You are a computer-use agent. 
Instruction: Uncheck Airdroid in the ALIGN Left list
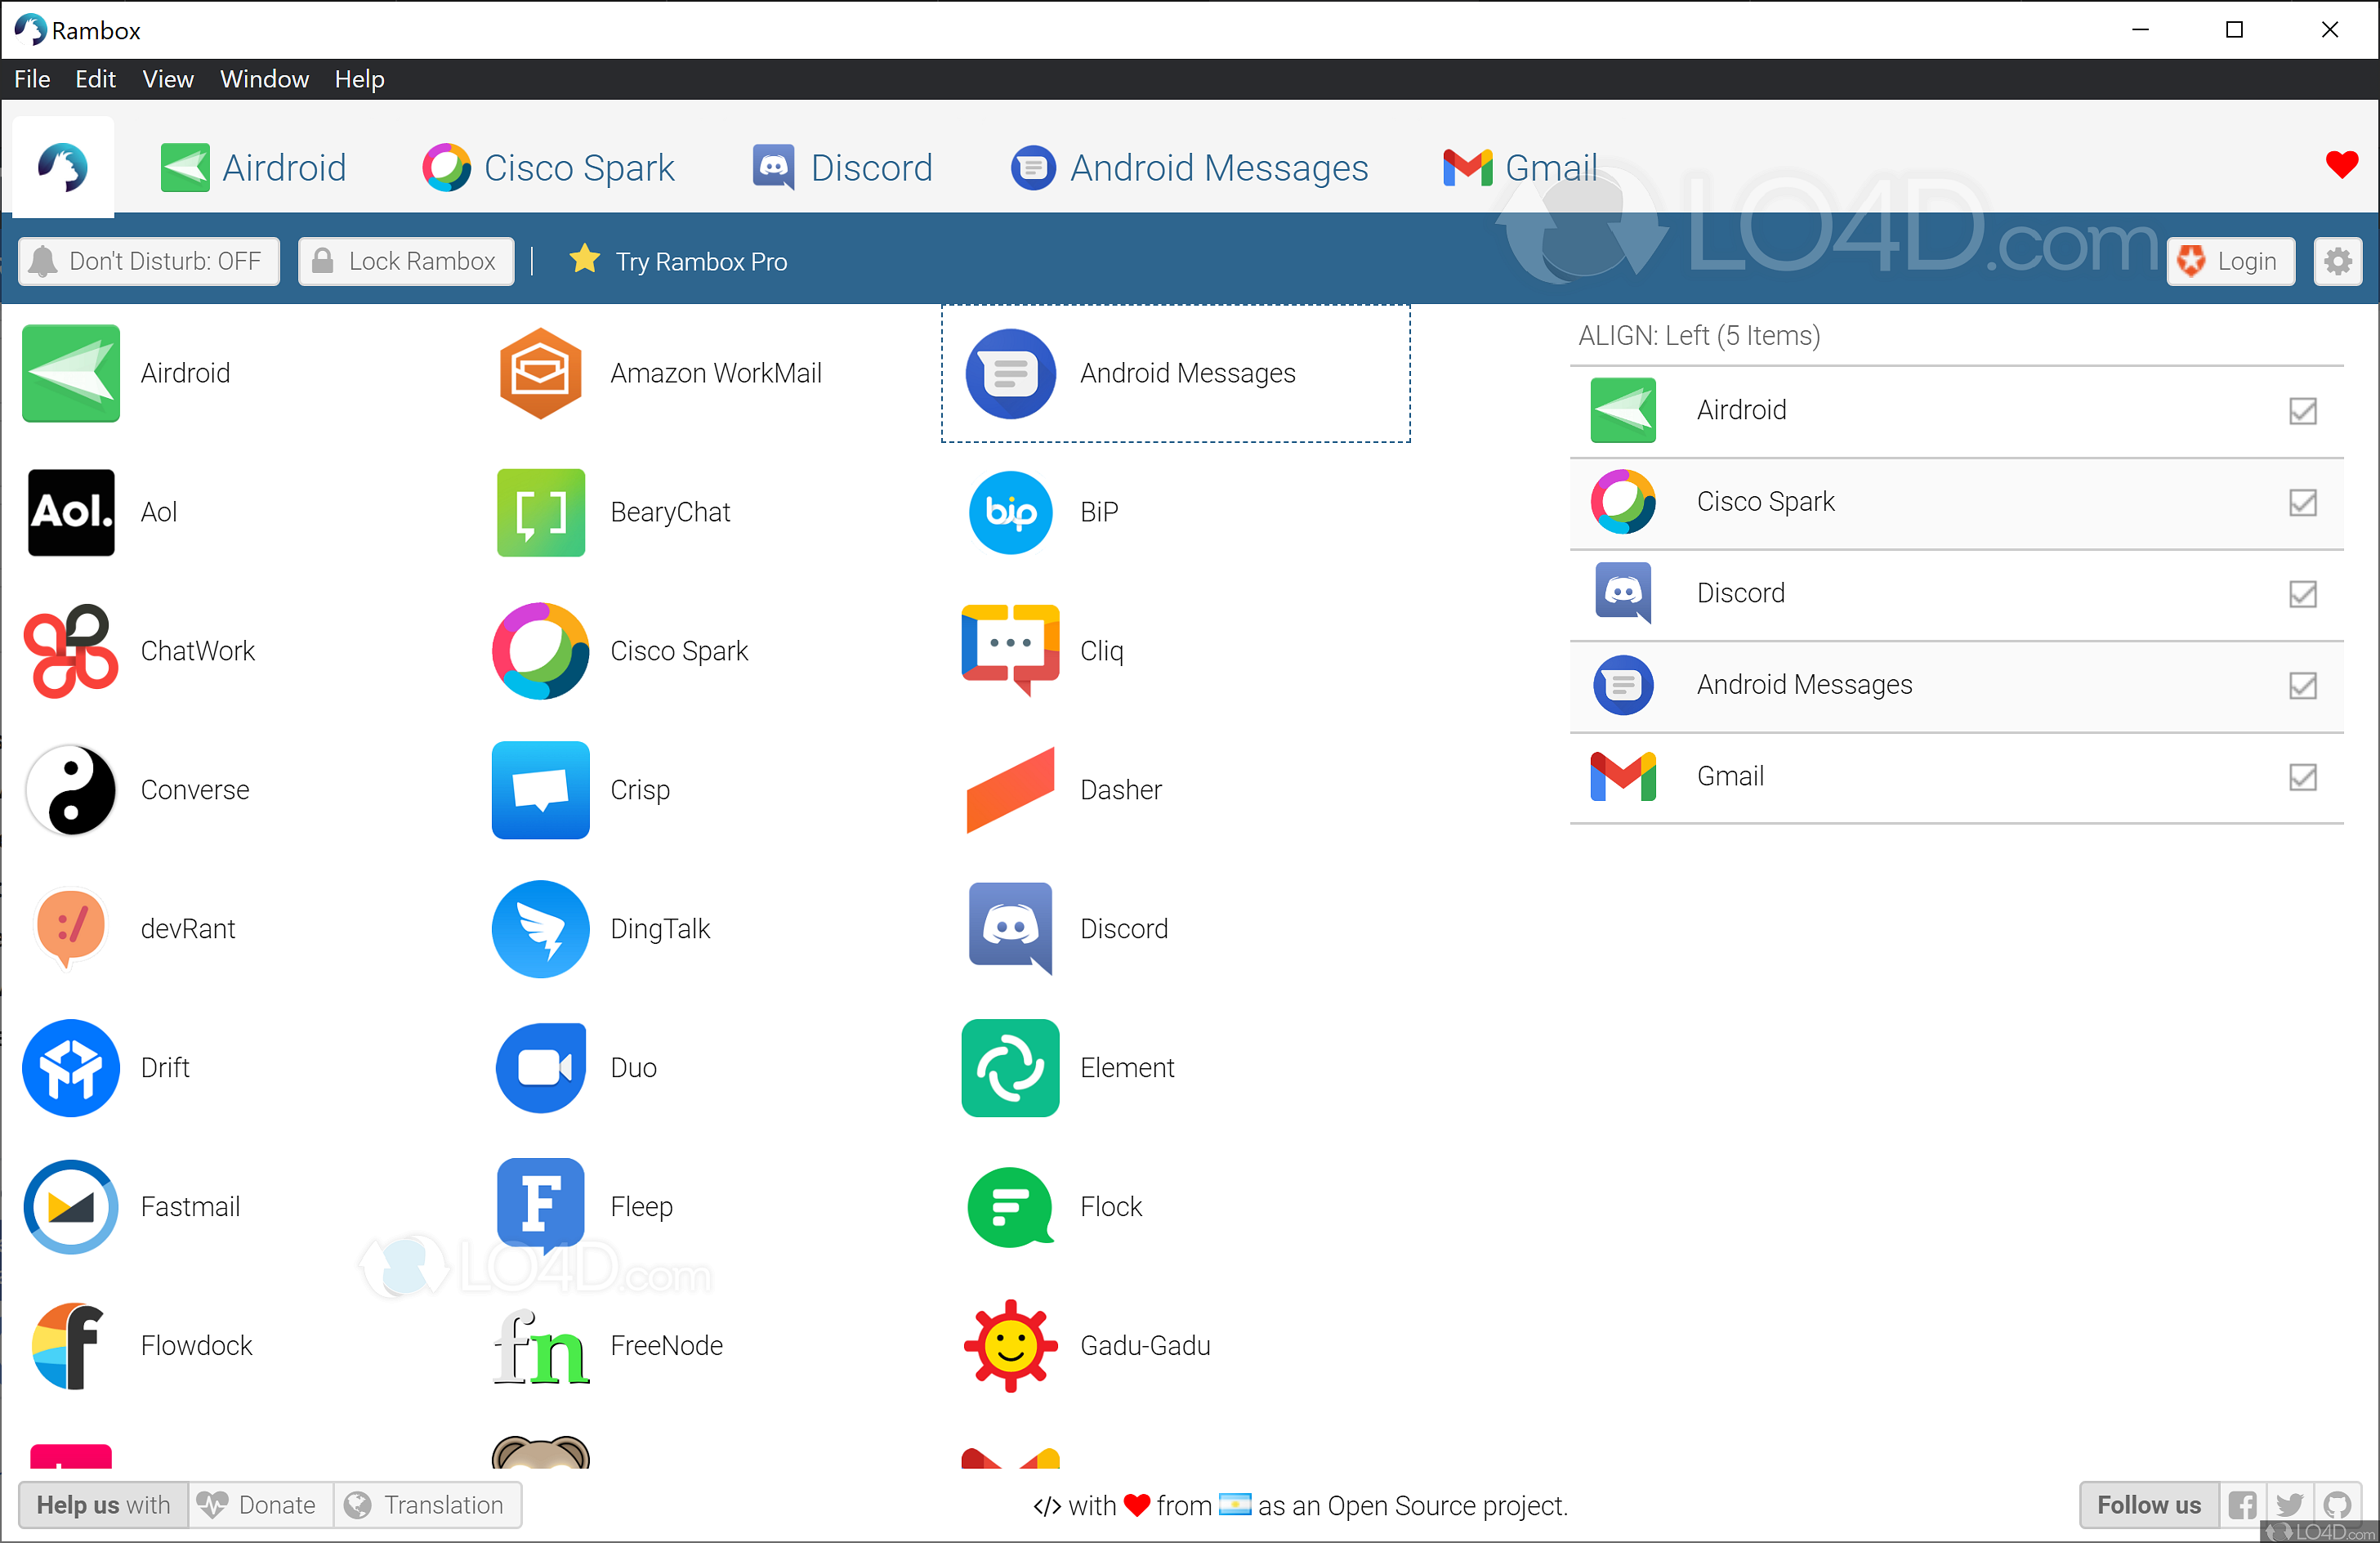[2303, 411]
